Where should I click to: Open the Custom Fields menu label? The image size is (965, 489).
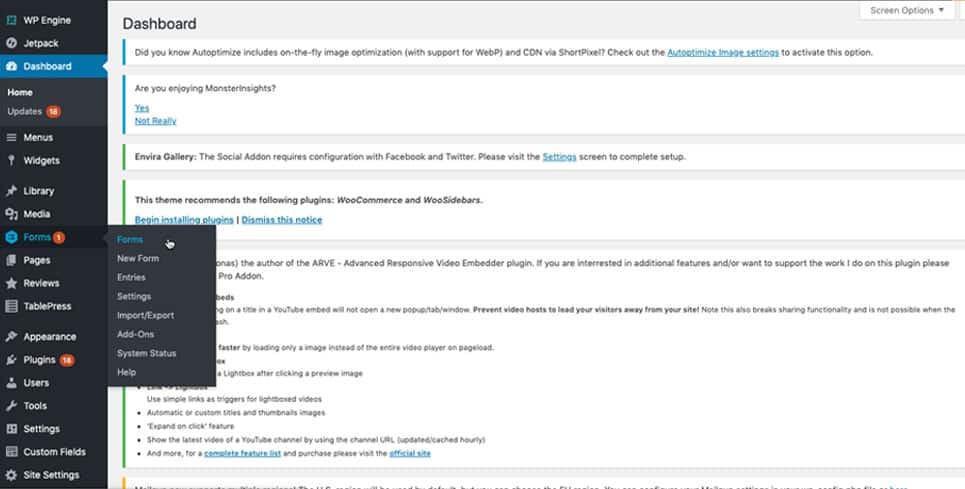pos(54,452)
